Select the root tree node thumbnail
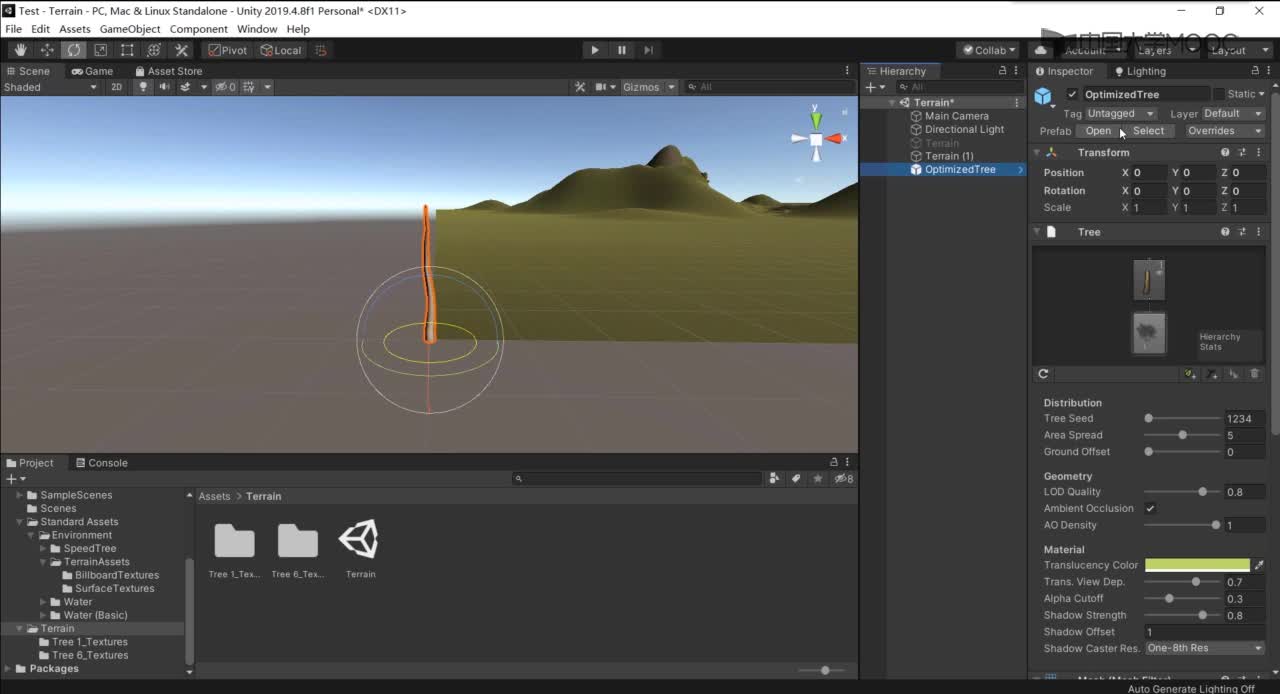 [x=1149, y=333]
